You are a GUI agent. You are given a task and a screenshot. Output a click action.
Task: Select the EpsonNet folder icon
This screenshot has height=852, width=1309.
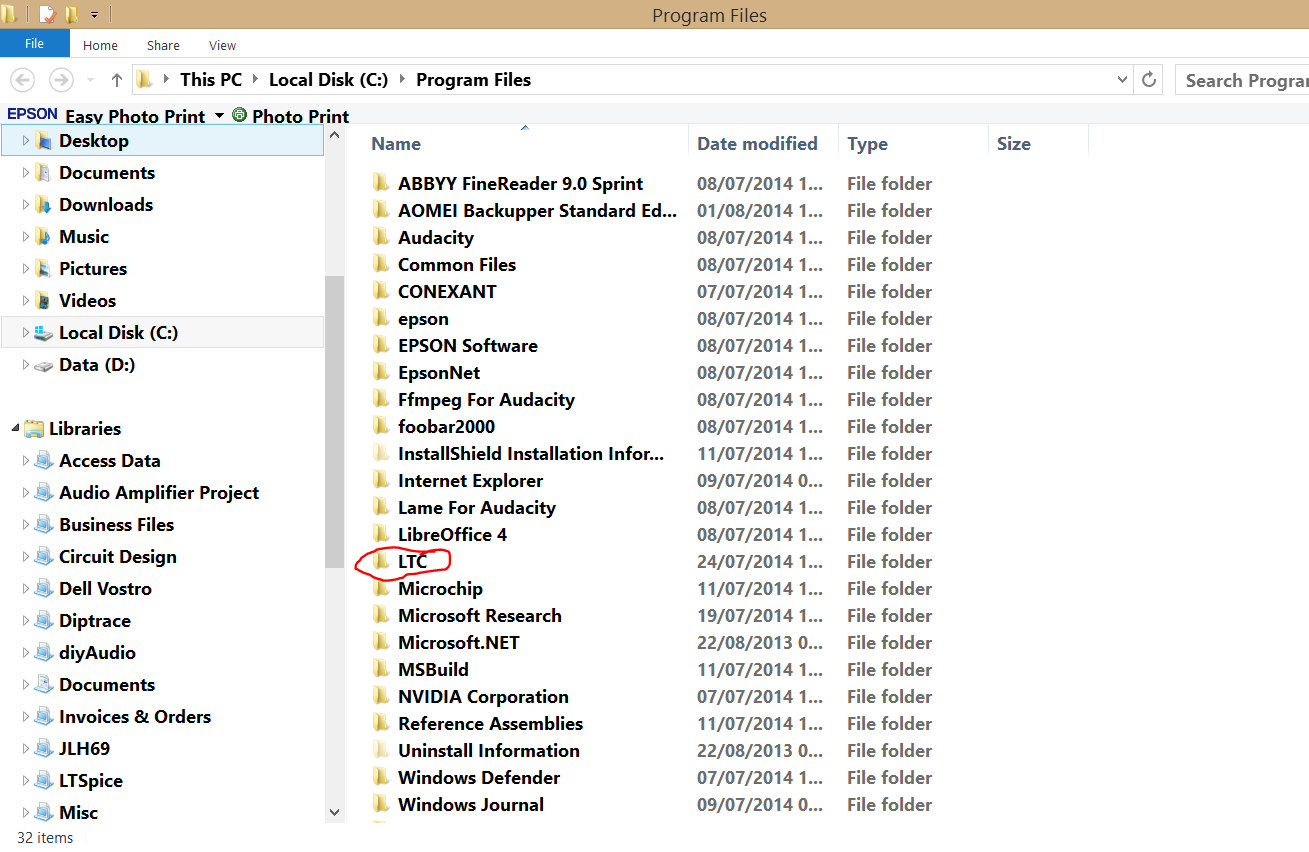pos(380,372)
